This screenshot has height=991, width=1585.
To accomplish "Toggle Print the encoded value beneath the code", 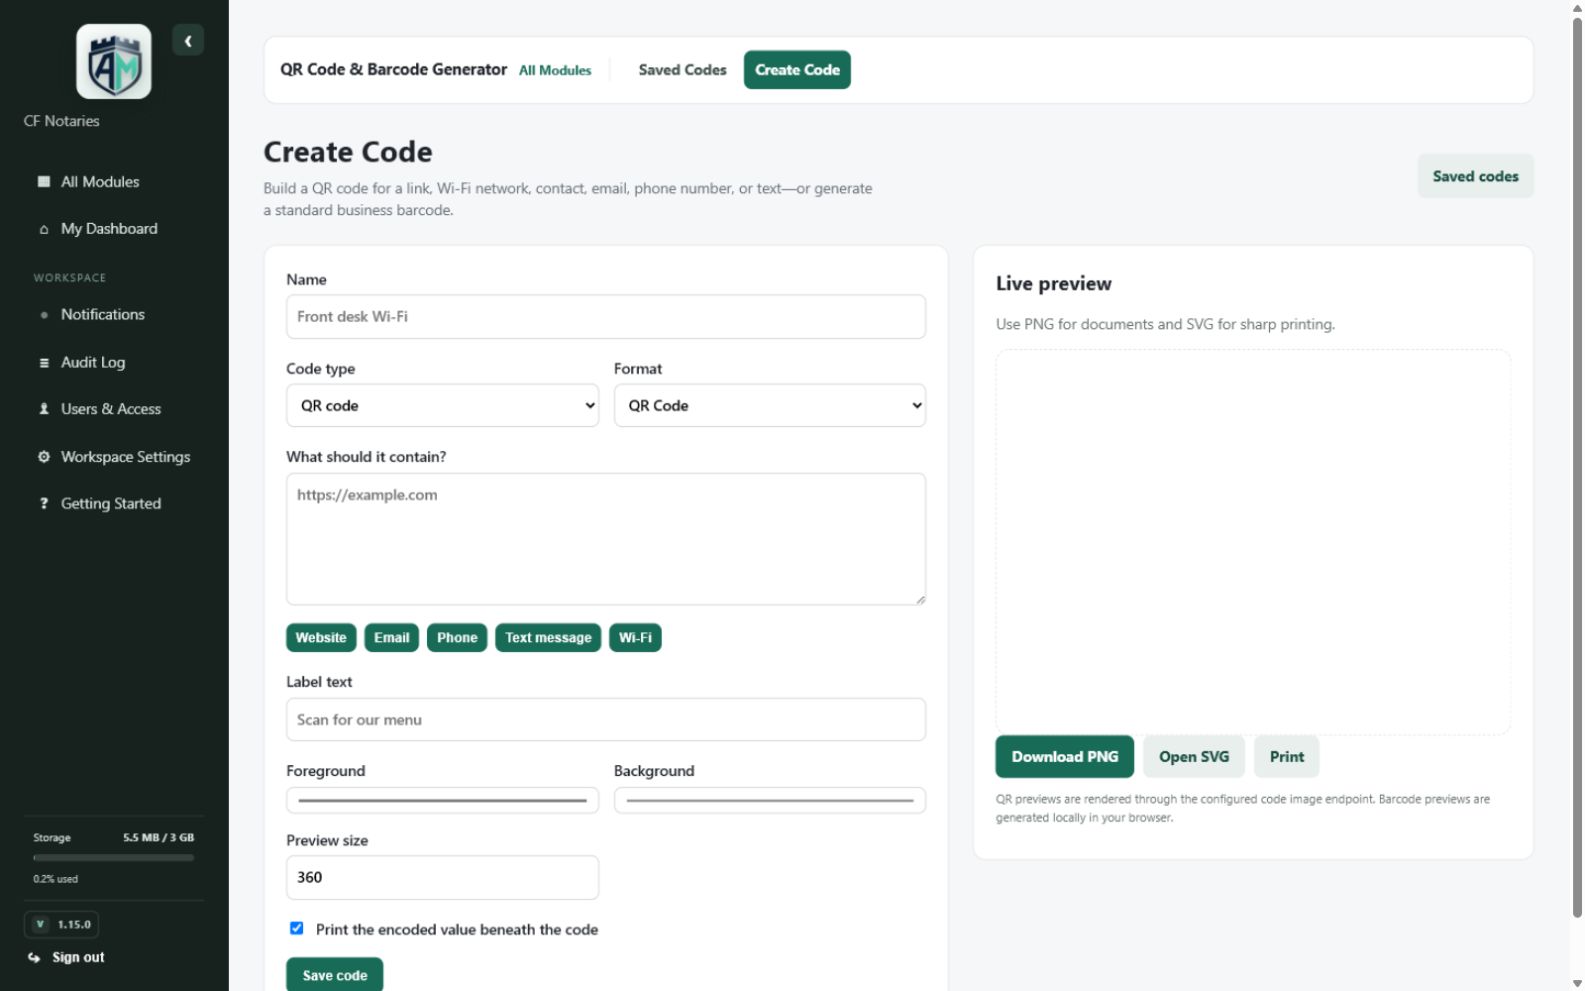I will [x=297, y=929].
